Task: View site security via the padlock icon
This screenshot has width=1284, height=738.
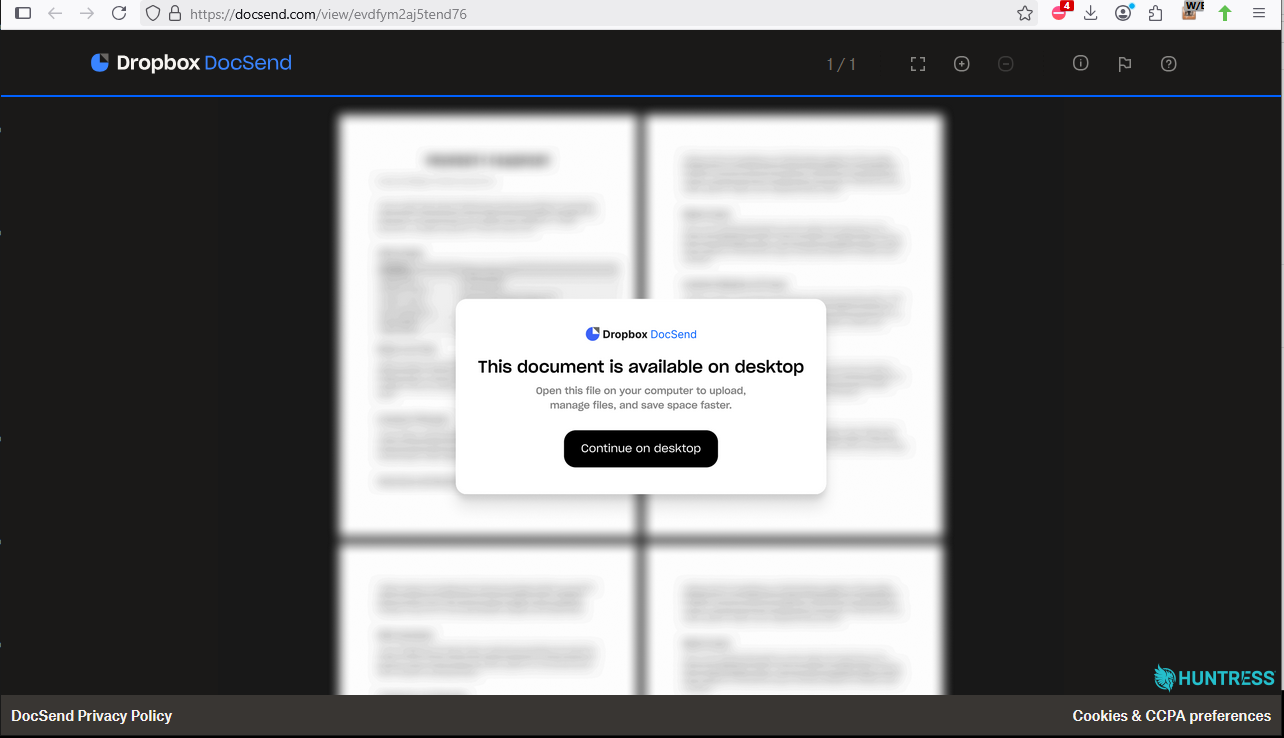Action: tap(175, 14)
